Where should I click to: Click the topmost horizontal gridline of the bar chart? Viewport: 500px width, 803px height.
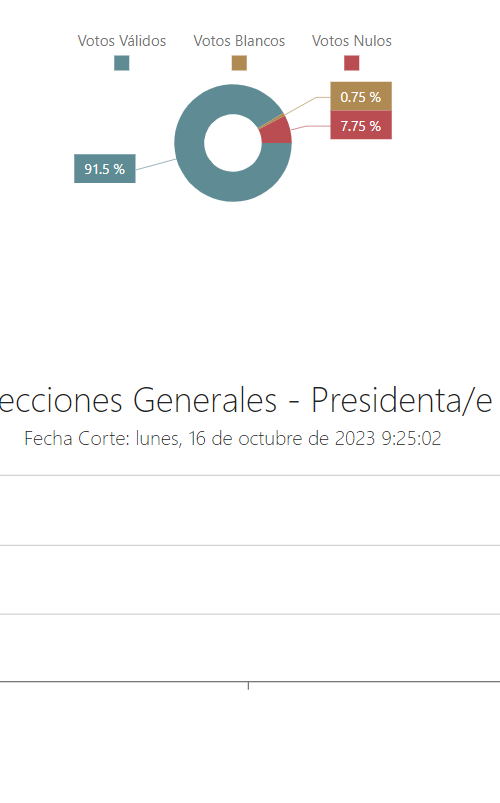tap(250, 476)
